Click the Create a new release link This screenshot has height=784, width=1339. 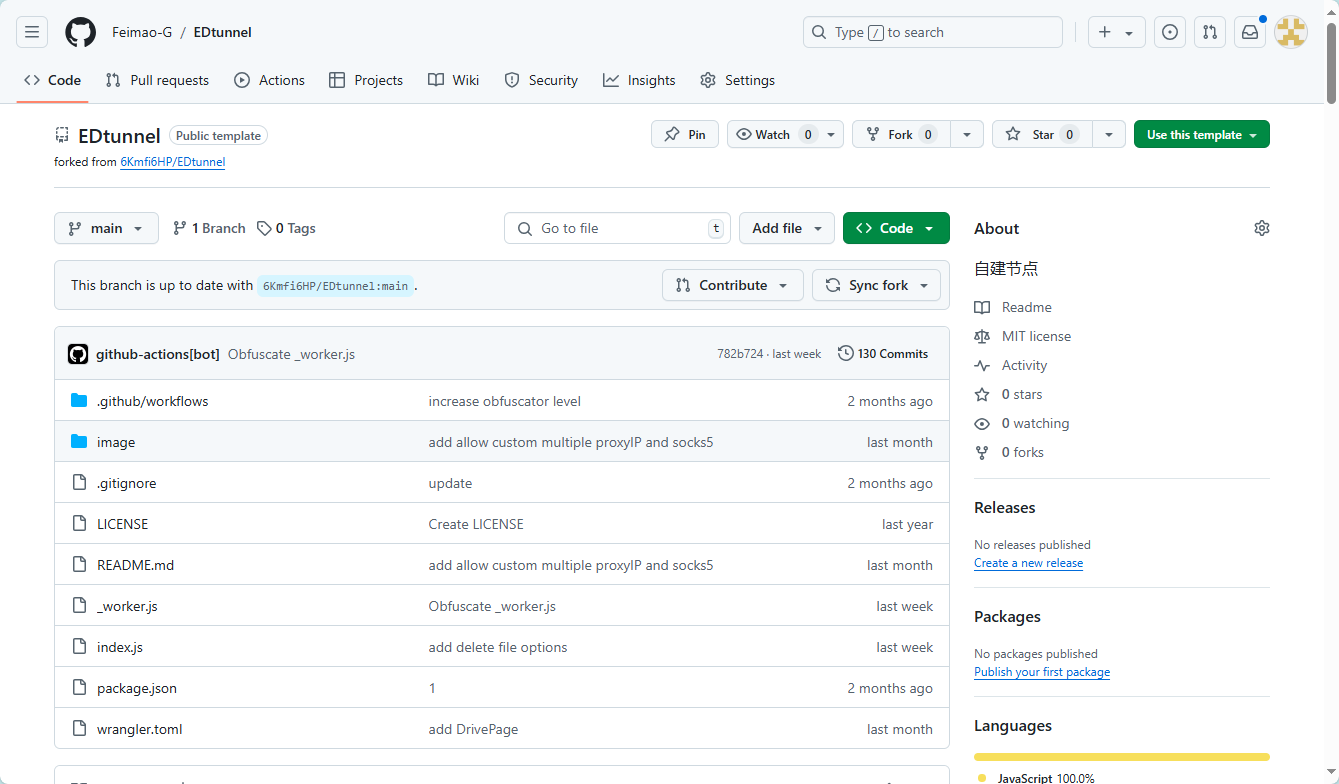[1029, 563]
